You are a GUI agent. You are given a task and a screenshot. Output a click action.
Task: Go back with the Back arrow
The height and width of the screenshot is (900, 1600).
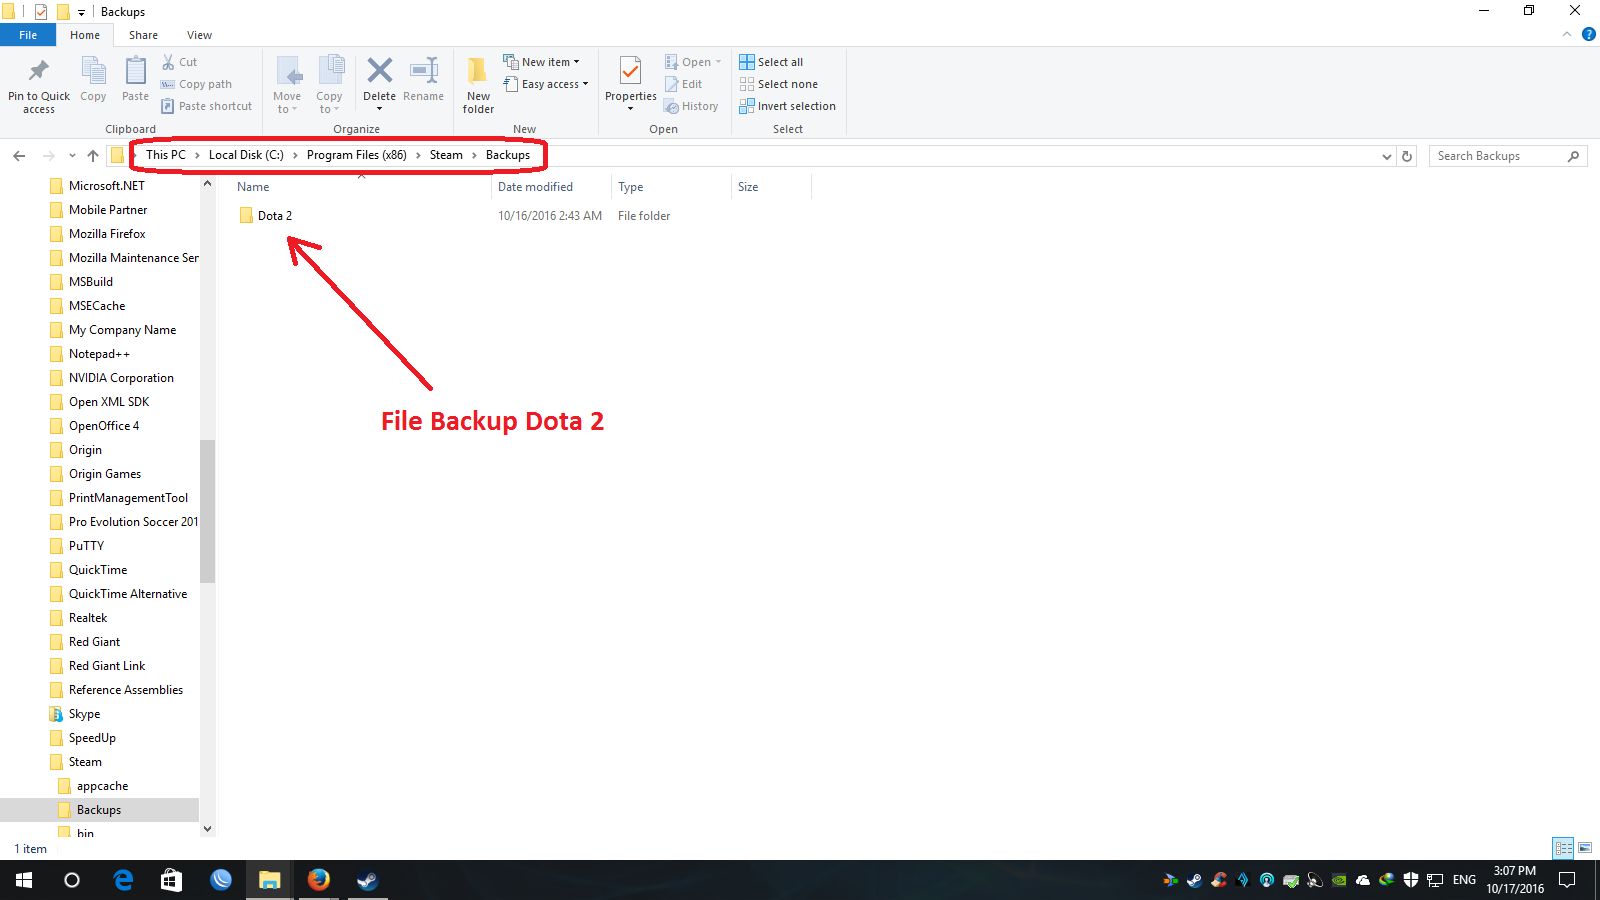click(19, 156)
